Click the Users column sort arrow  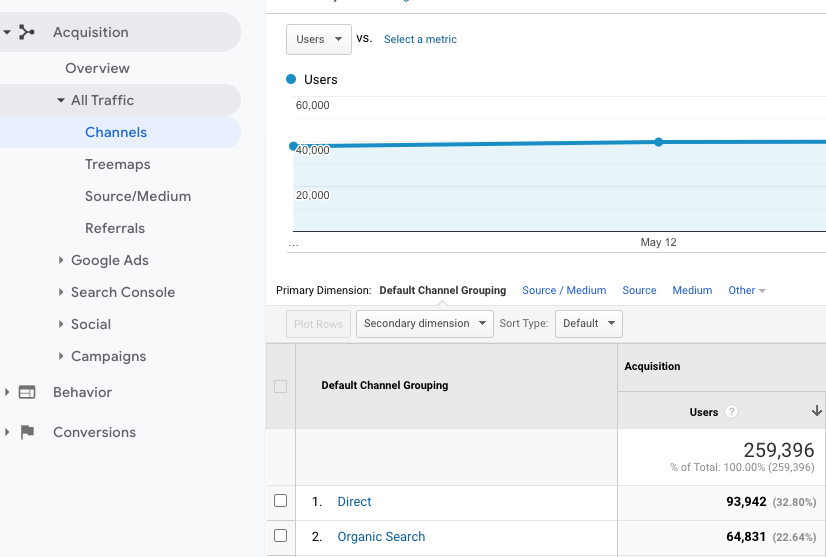click(816, 411)
